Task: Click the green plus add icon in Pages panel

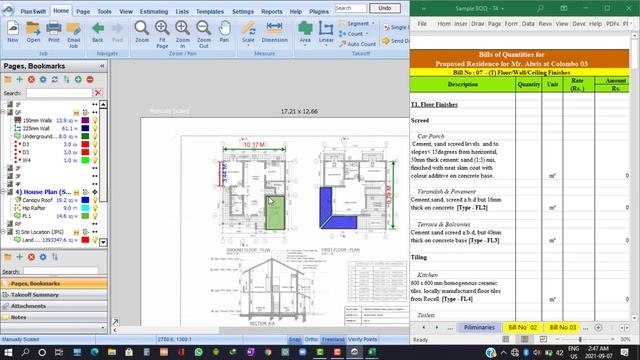Action: click(x=20, y=80)
